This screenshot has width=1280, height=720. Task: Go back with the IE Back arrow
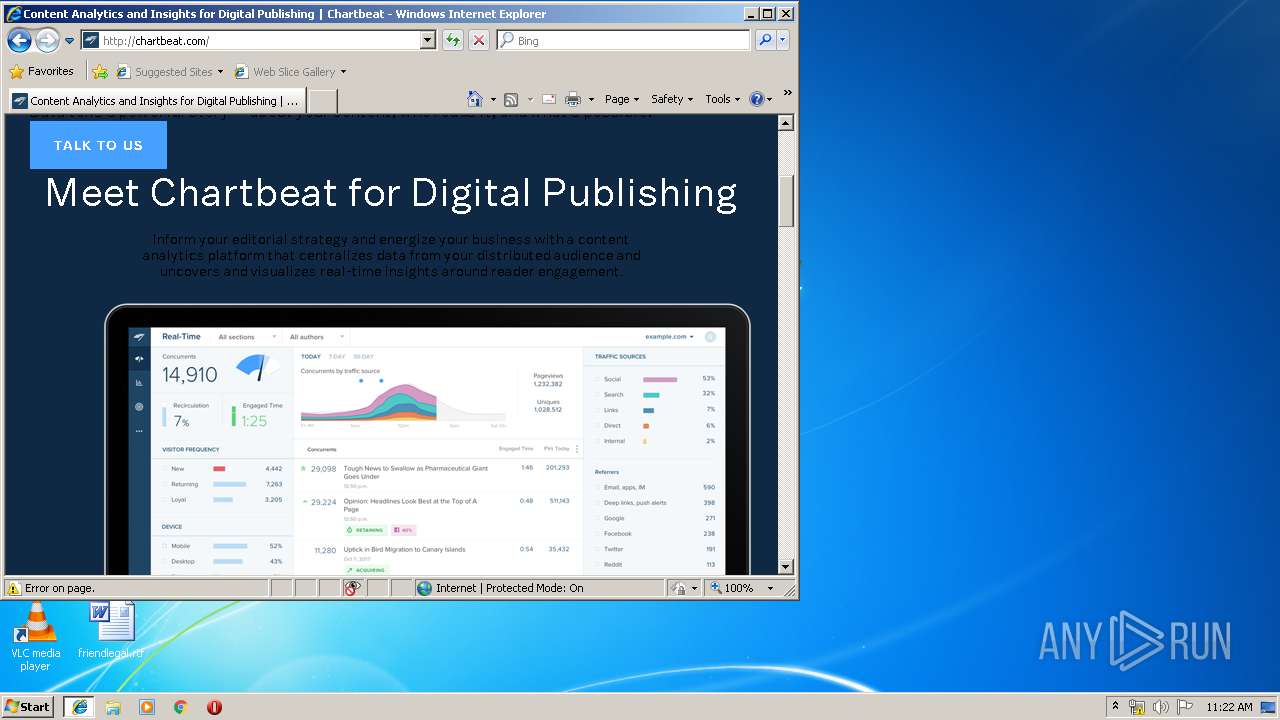pyautogui.click(x=19, y=40)
